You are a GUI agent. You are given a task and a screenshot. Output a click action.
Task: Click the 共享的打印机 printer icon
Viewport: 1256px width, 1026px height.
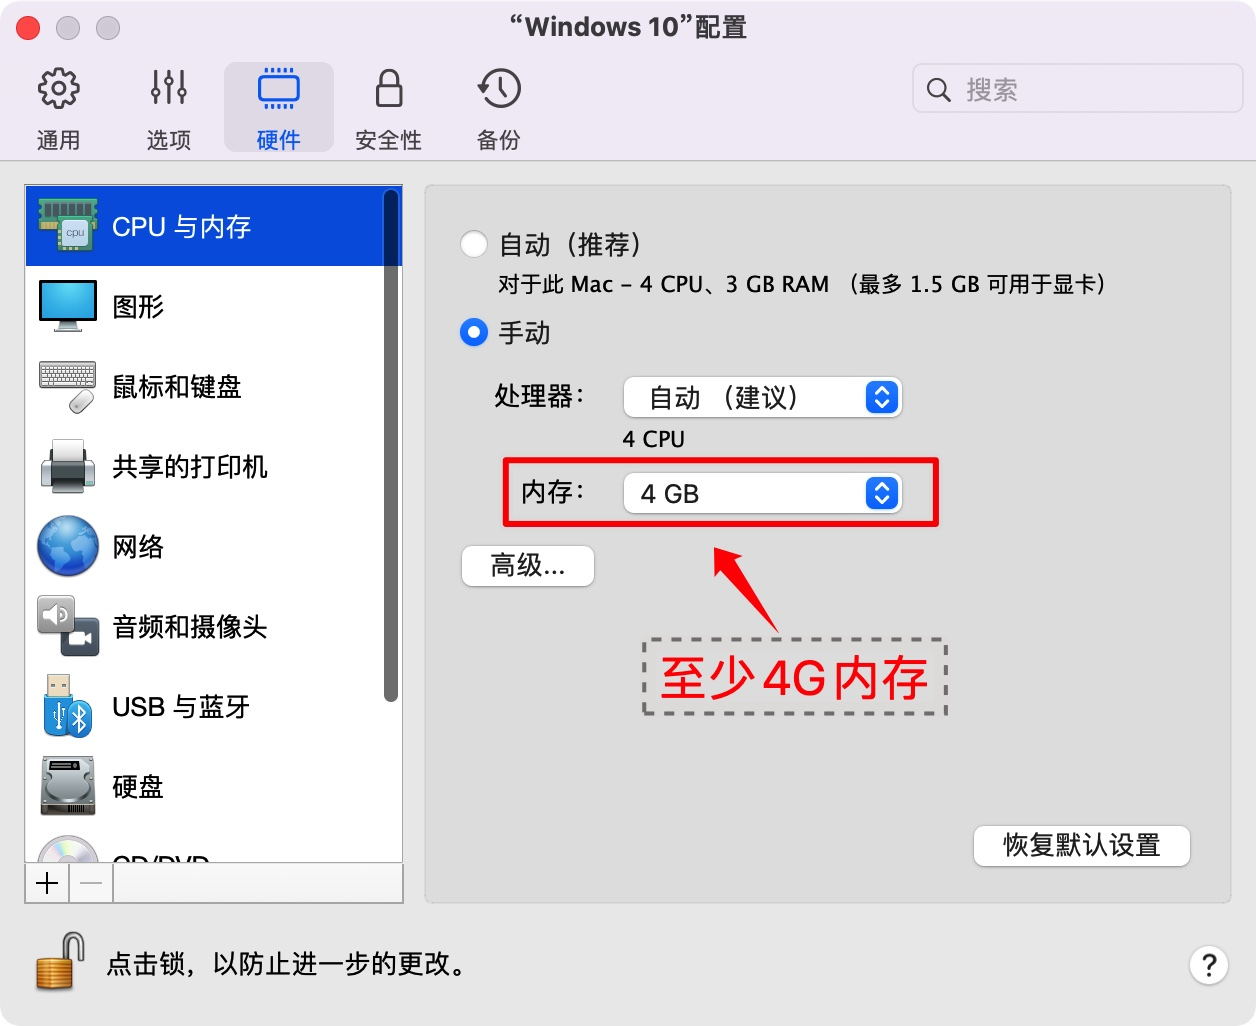click(x=68, y=466)
